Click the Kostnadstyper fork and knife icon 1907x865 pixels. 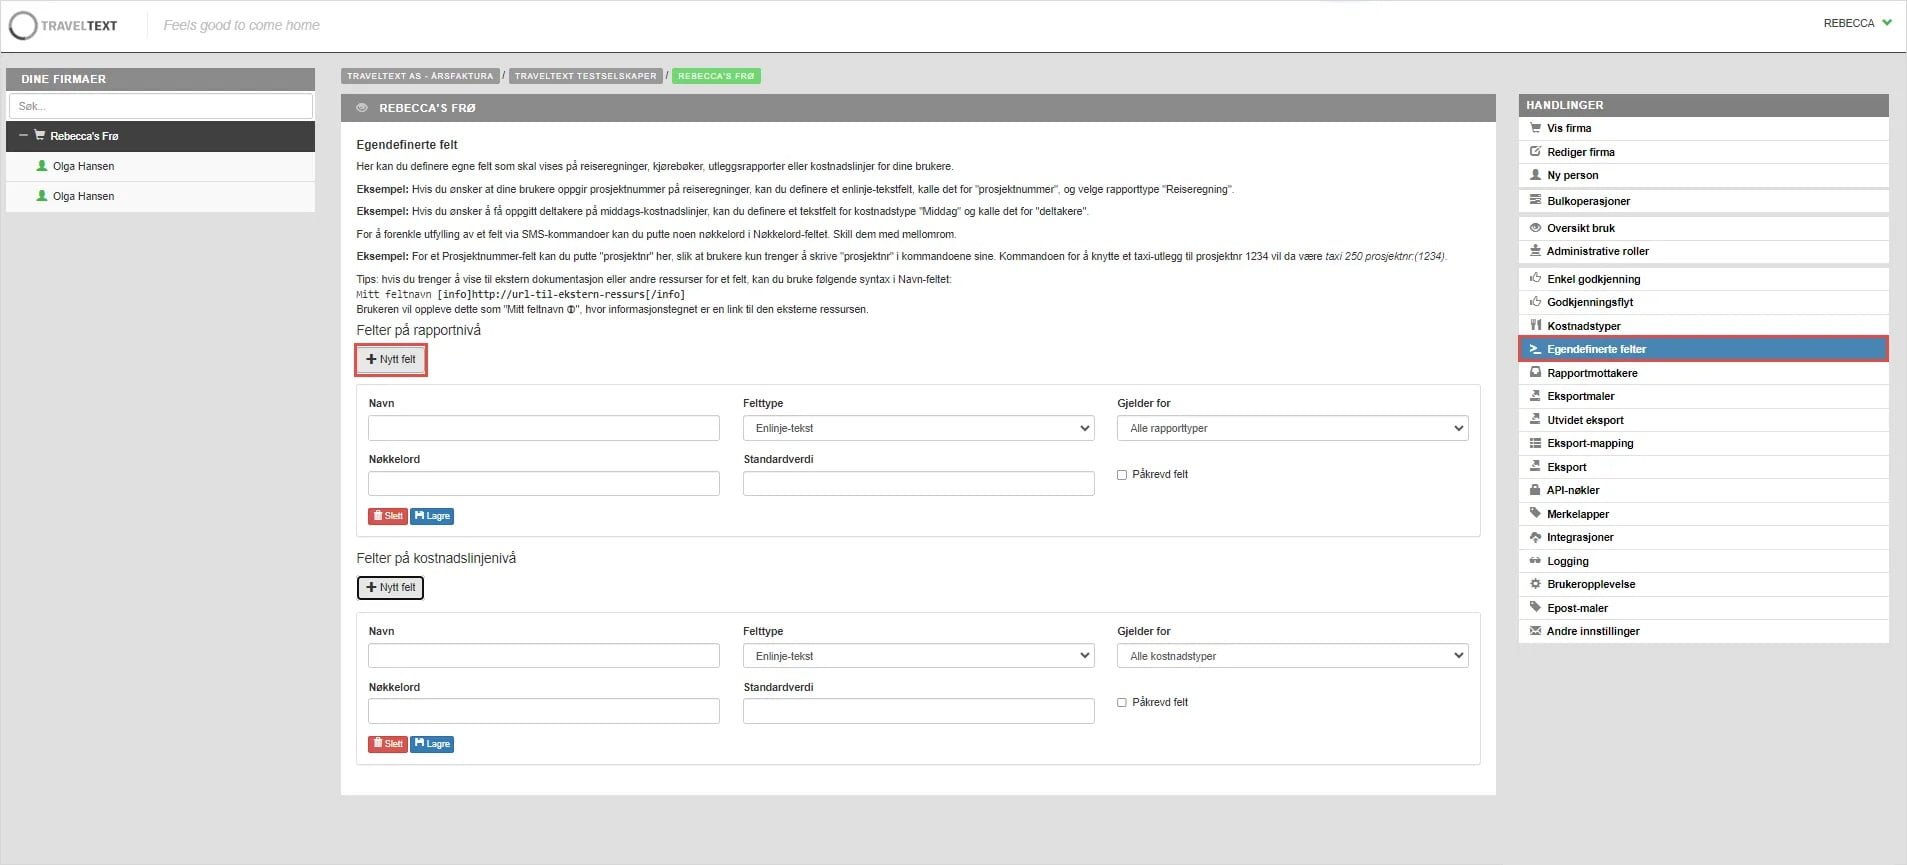(x=1535, y=325)
